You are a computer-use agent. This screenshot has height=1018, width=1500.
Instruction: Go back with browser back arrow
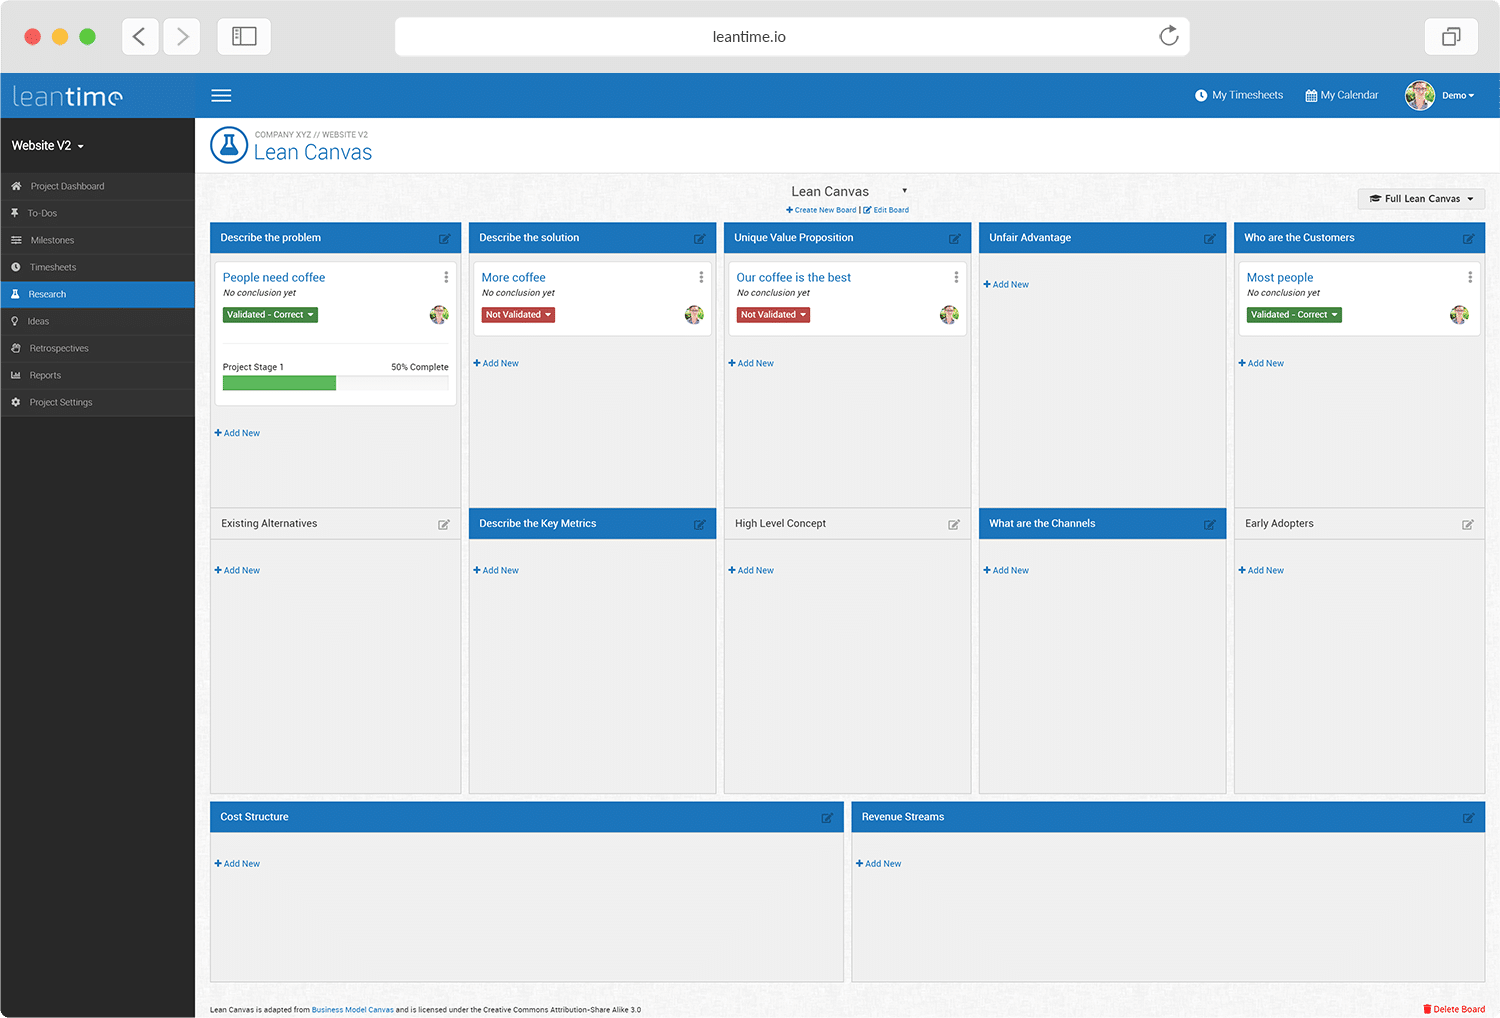coord(140,37)
